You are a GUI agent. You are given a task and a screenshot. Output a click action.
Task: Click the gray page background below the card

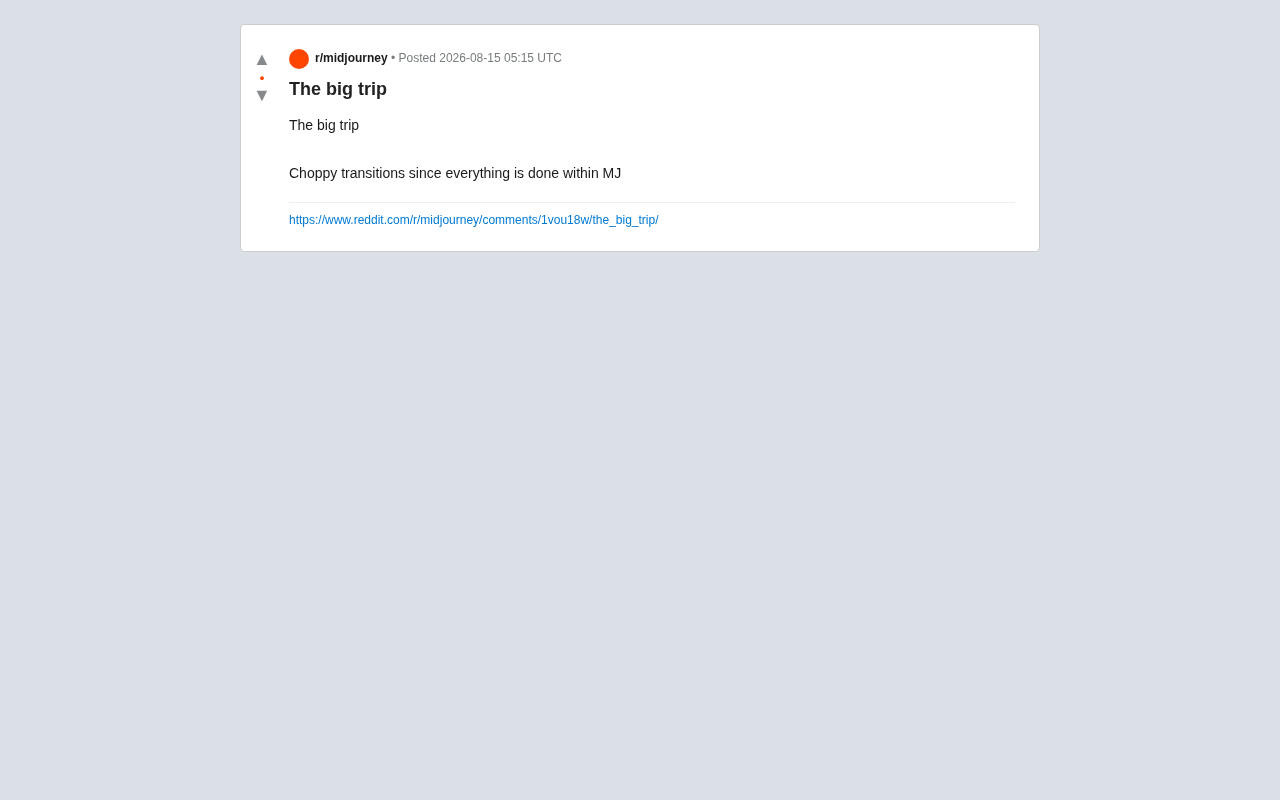coord(640,520)
